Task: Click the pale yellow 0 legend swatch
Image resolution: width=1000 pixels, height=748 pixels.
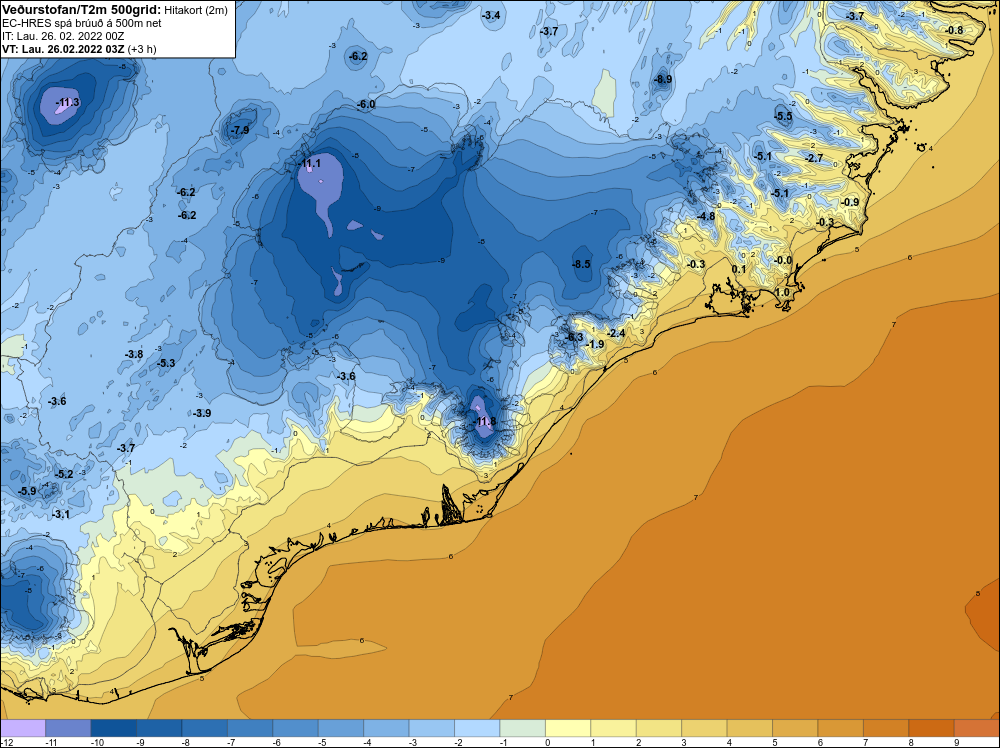Action: tap(568, 728)
